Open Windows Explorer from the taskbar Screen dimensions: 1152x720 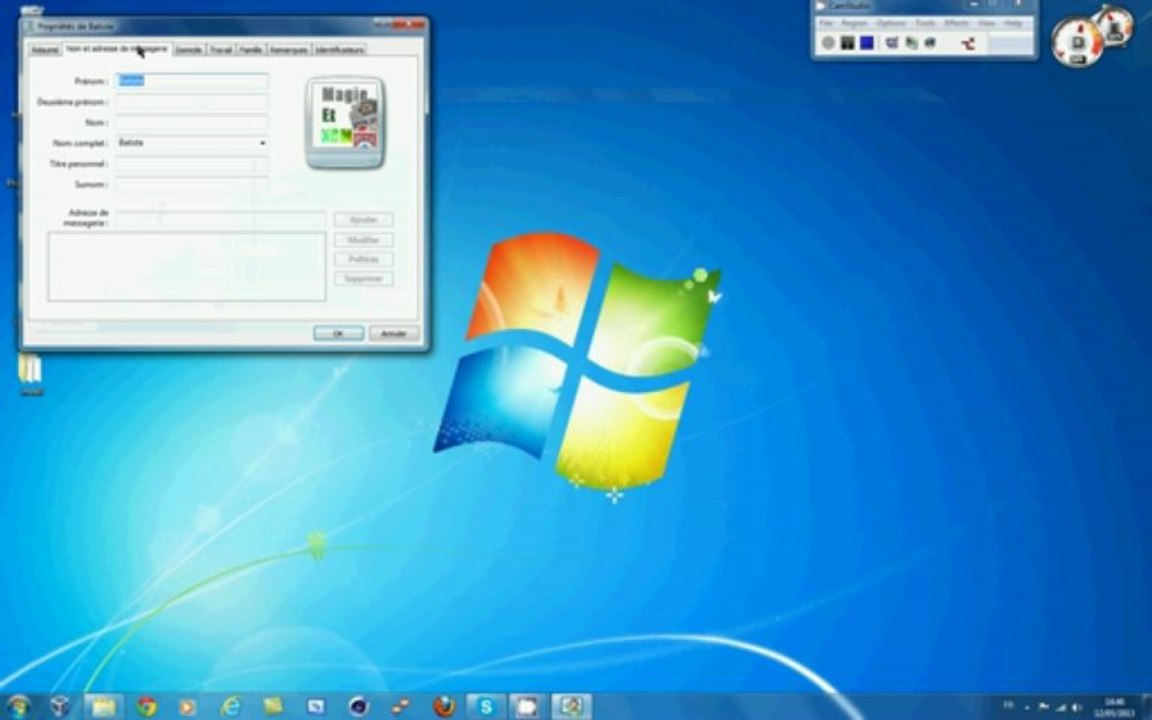(104, 707)
